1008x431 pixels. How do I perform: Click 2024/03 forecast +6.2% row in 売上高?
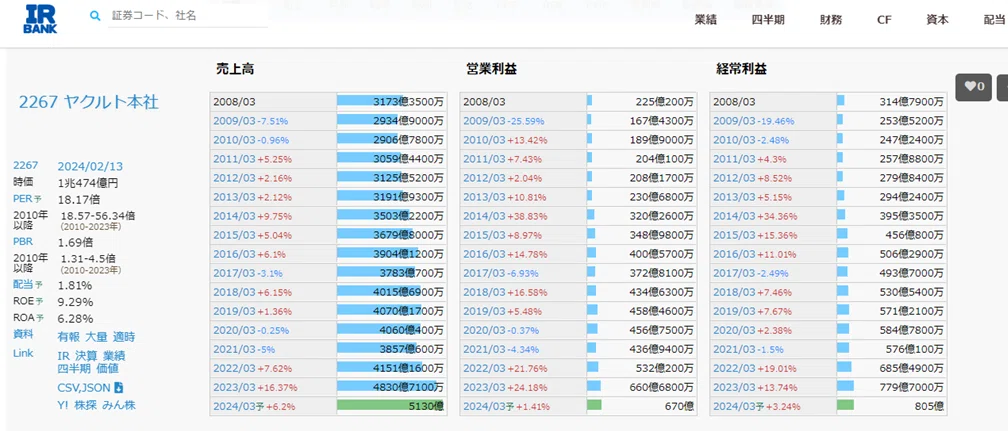click(328, 407)
